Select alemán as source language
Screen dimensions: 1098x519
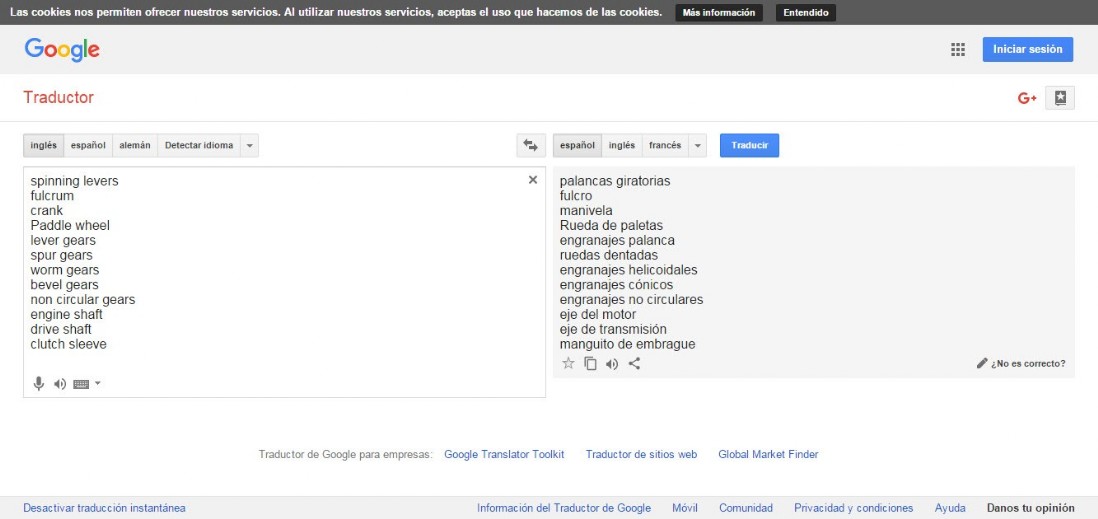coord(135,146)
